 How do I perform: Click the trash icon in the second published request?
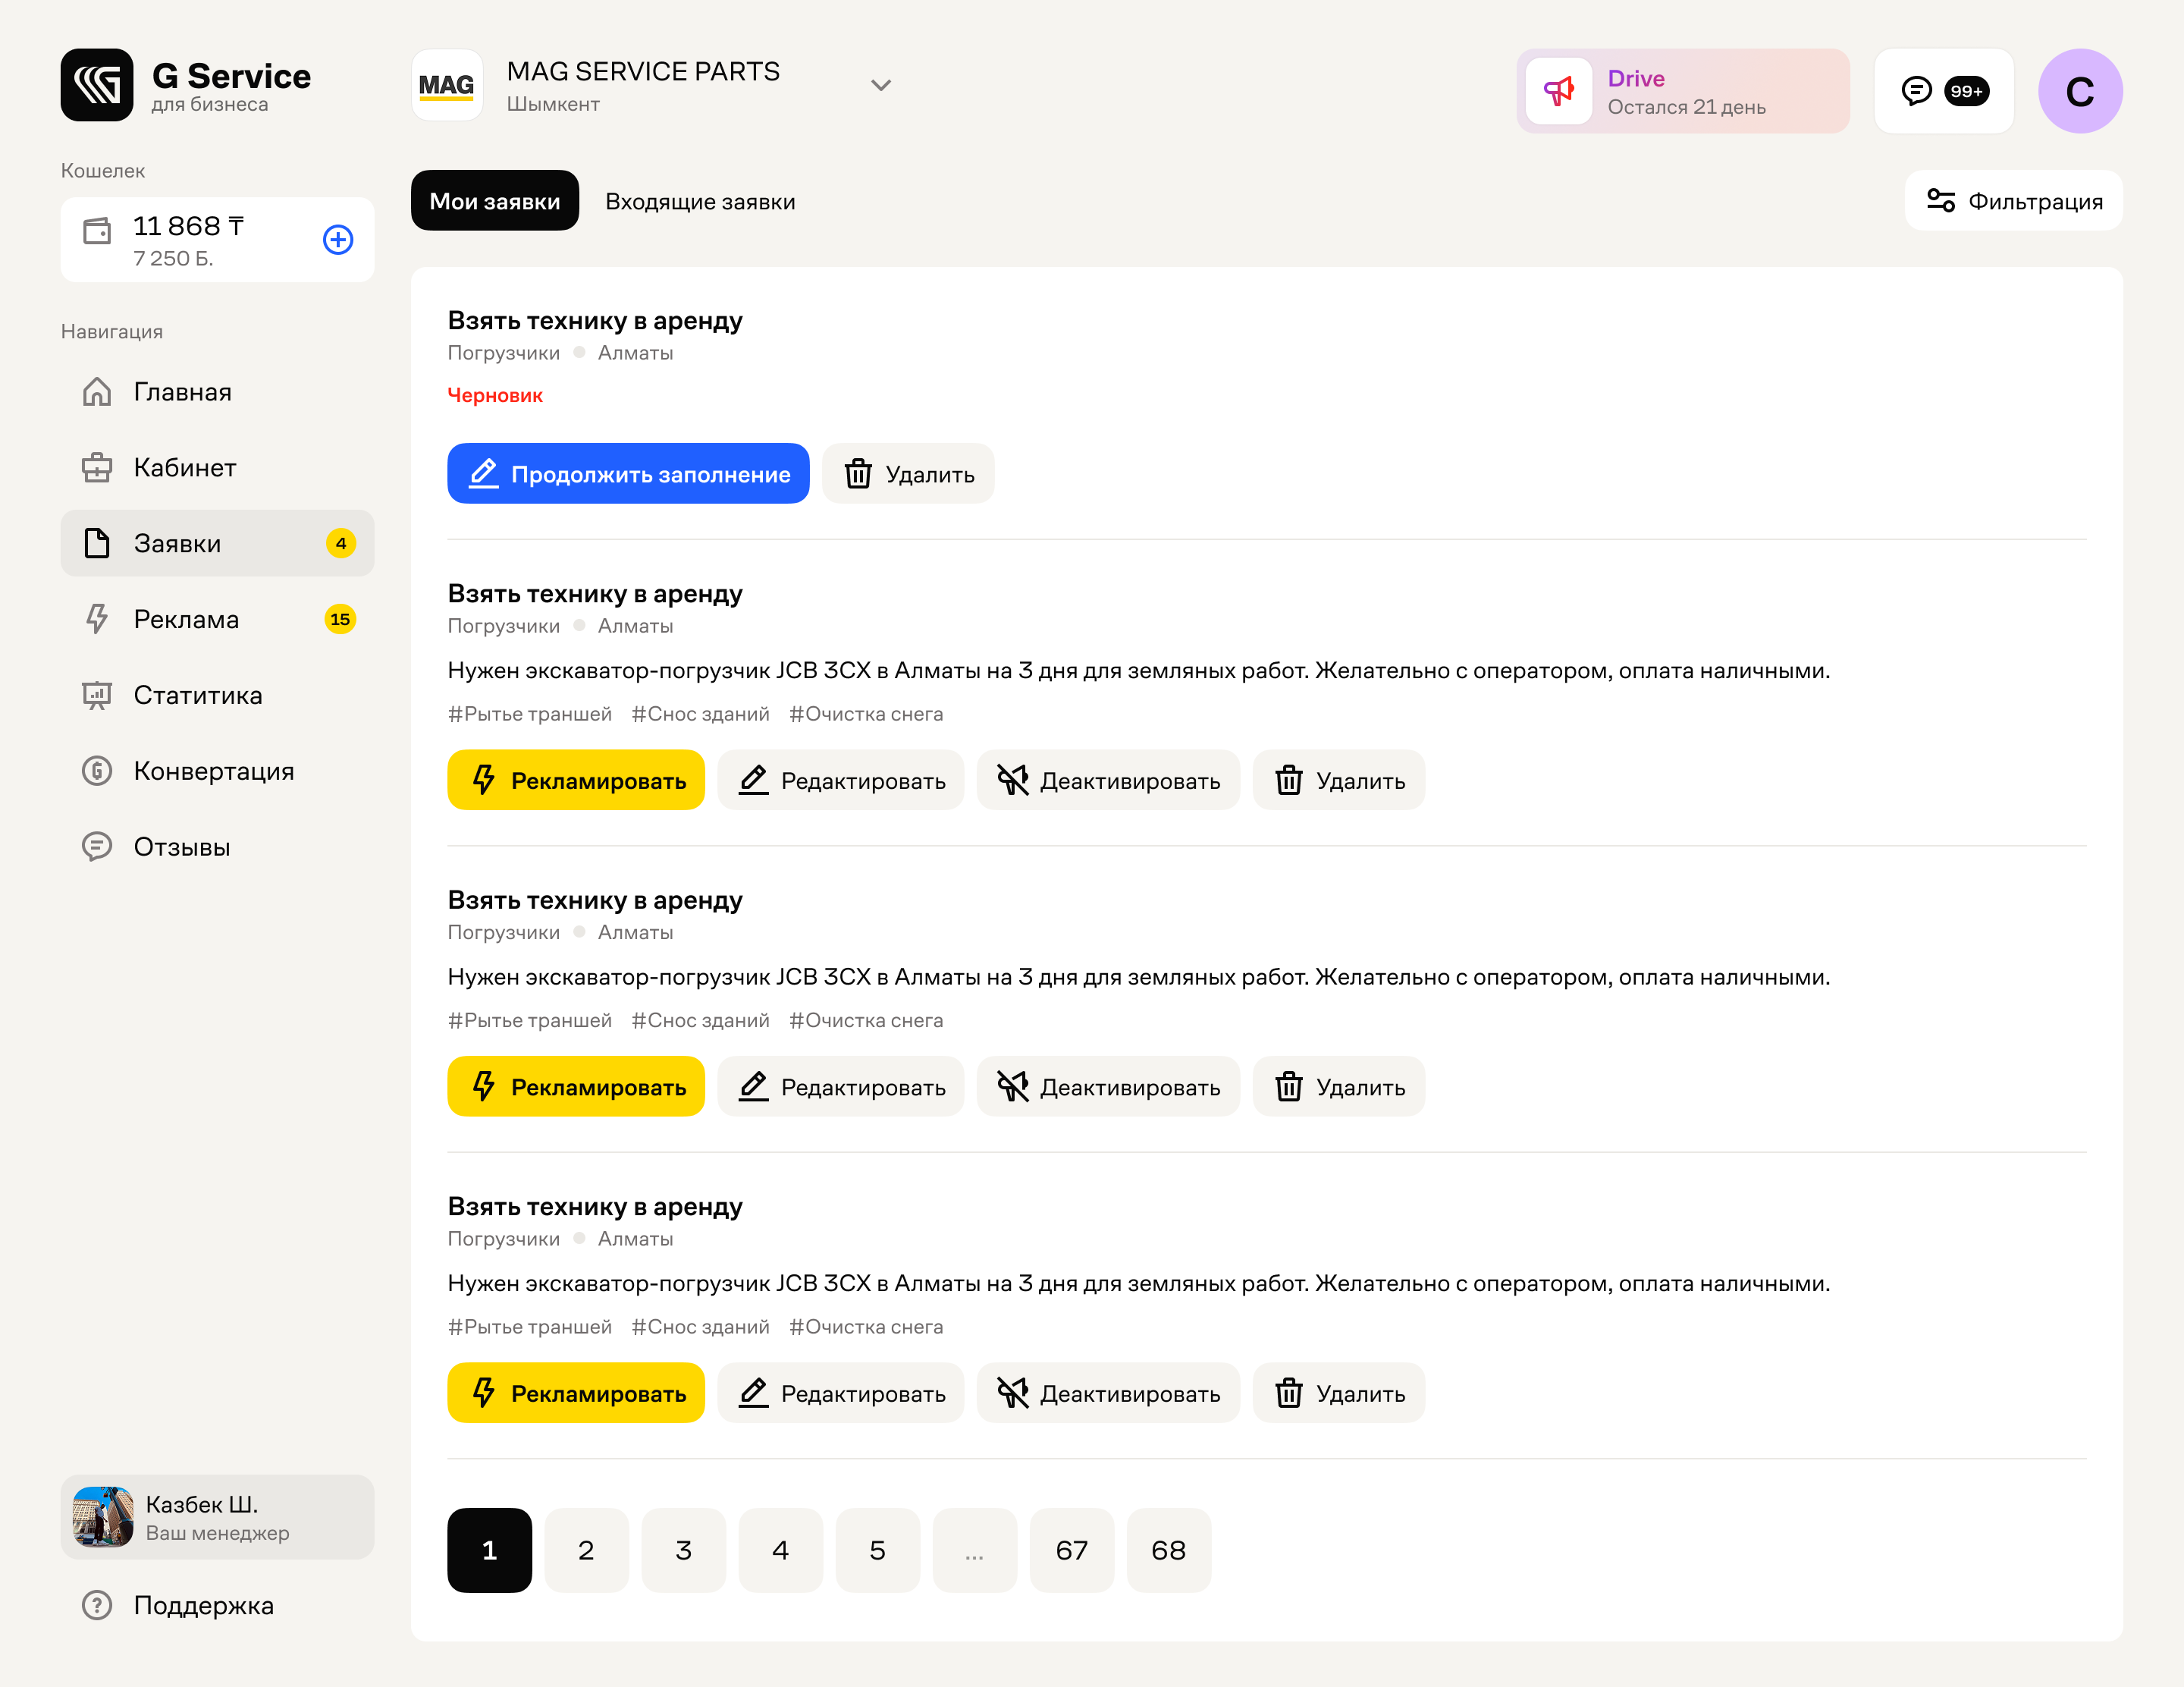(x=1288, y=1087)
